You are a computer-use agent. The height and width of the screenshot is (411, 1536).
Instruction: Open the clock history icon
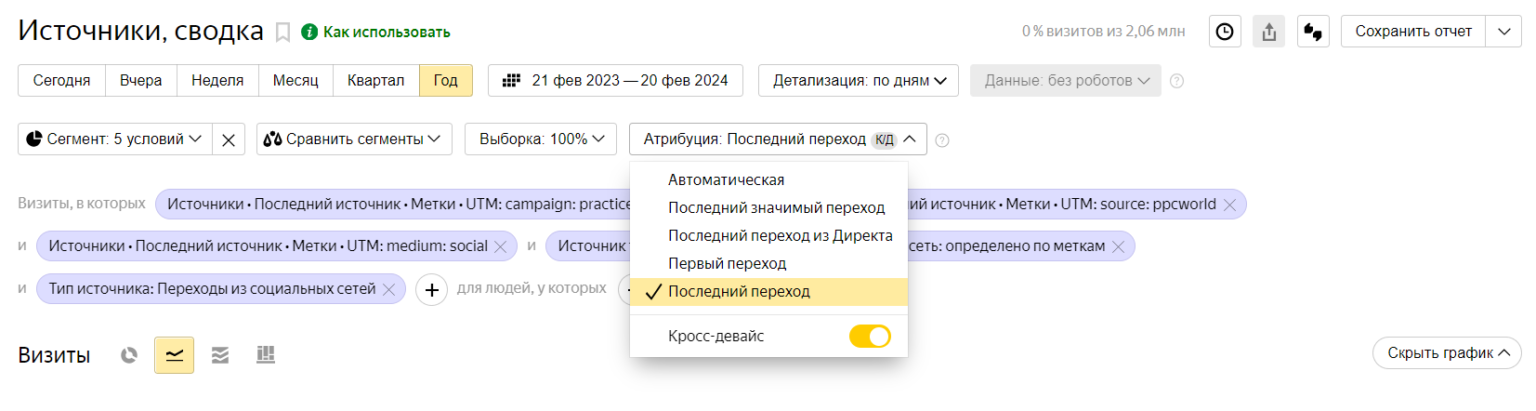(1224, 31)
